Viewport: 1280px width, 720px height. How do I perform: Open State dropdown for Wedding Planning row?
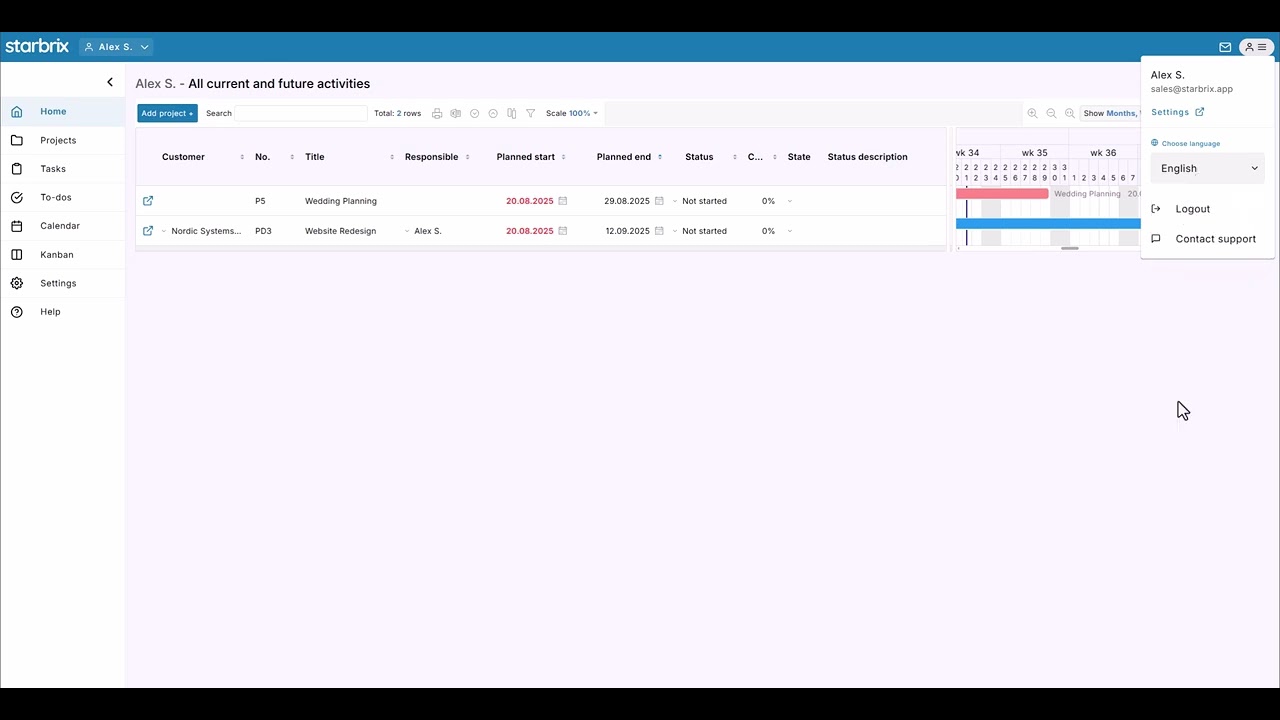tap(790, 201)
